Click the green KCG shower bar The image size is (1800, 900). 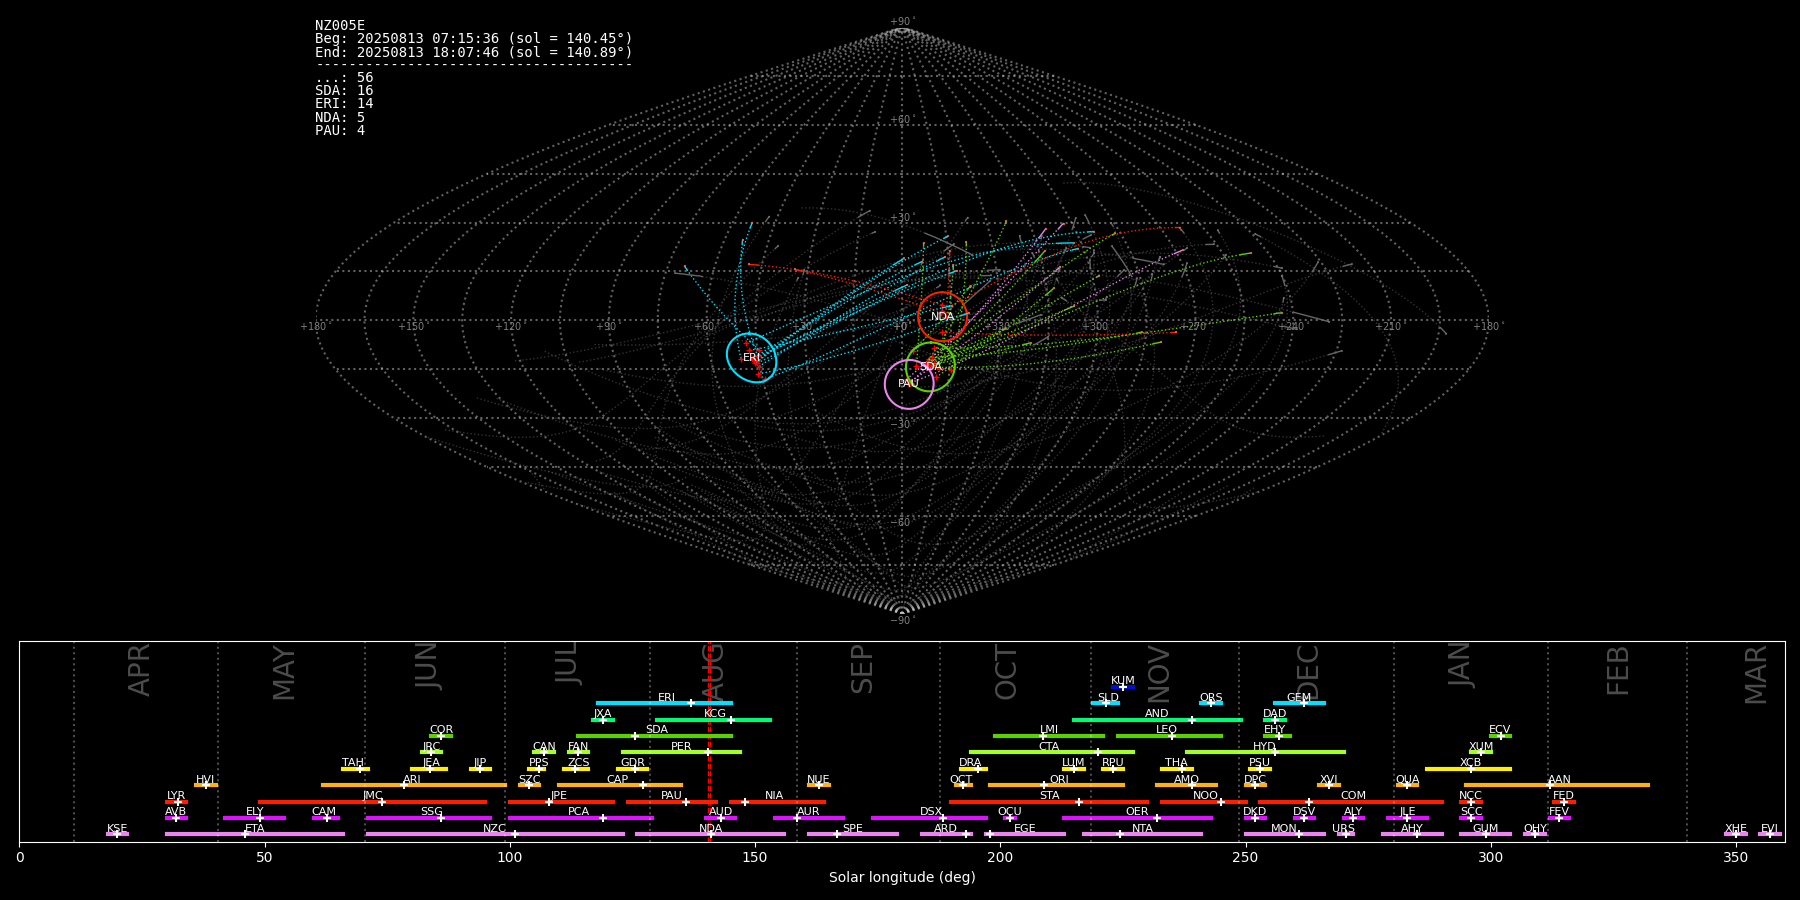point(713,720)
